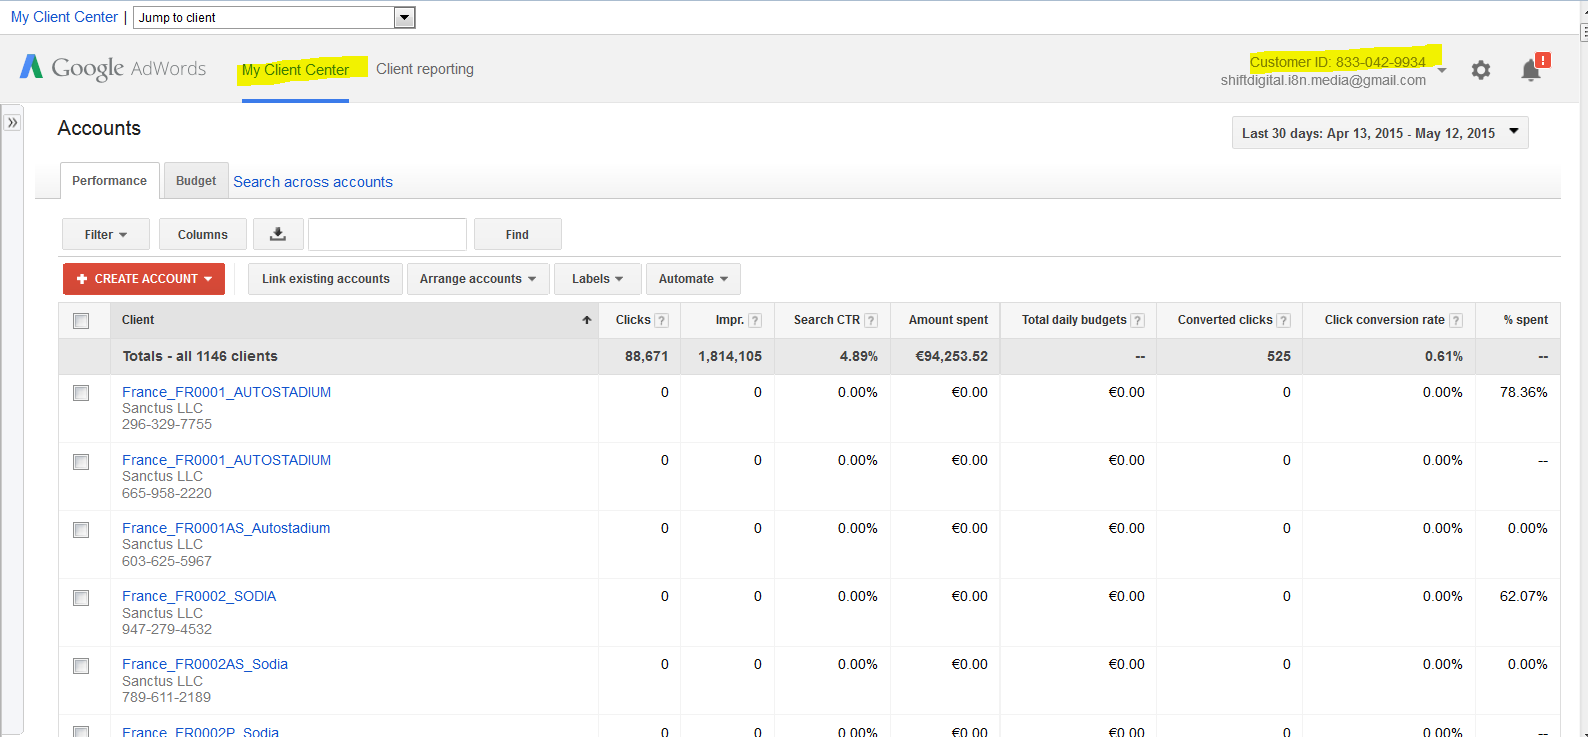
Task: Check the France_FR0002P_Sodia row
Action: tap(81, 732)
